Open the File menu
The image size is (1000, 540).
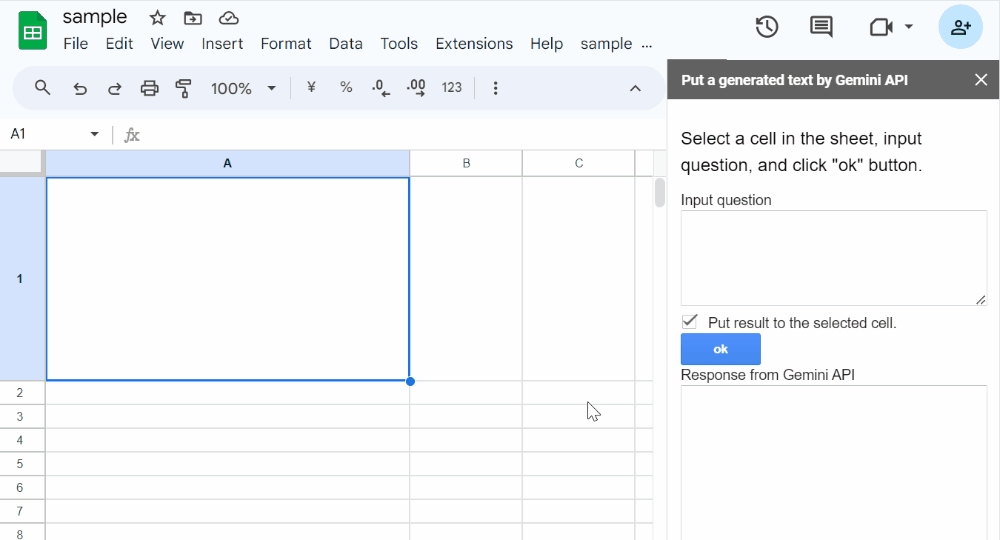point(75,43)
